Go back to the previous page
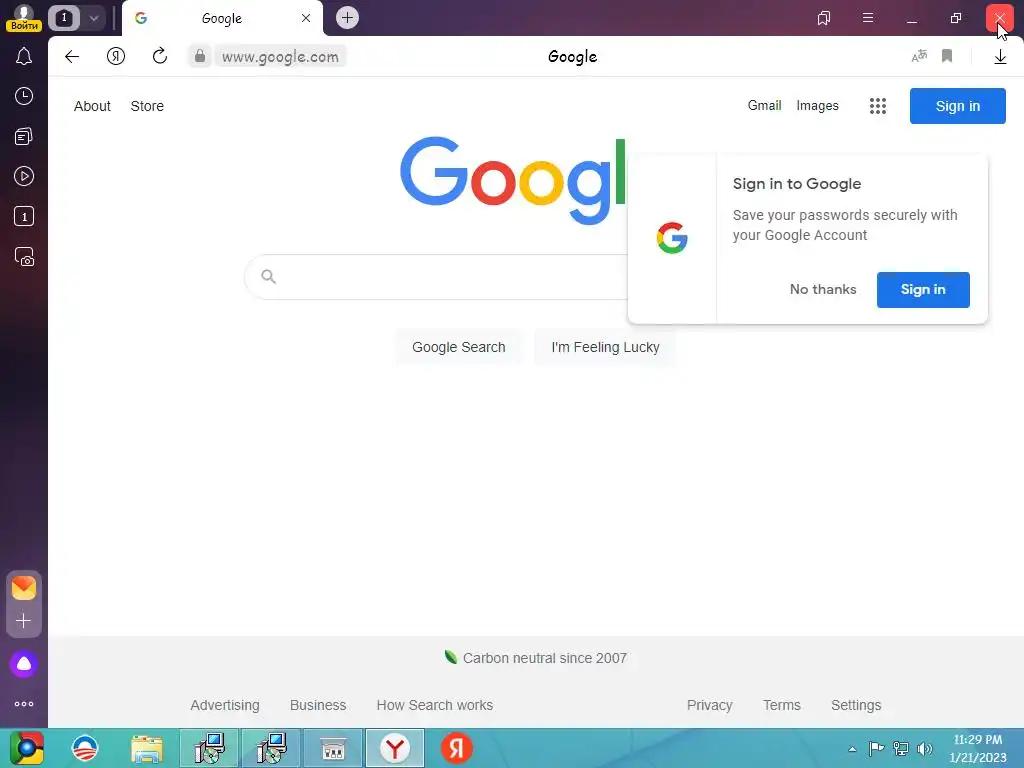This screenshot has height=768, width=1024. click(72, 56)
